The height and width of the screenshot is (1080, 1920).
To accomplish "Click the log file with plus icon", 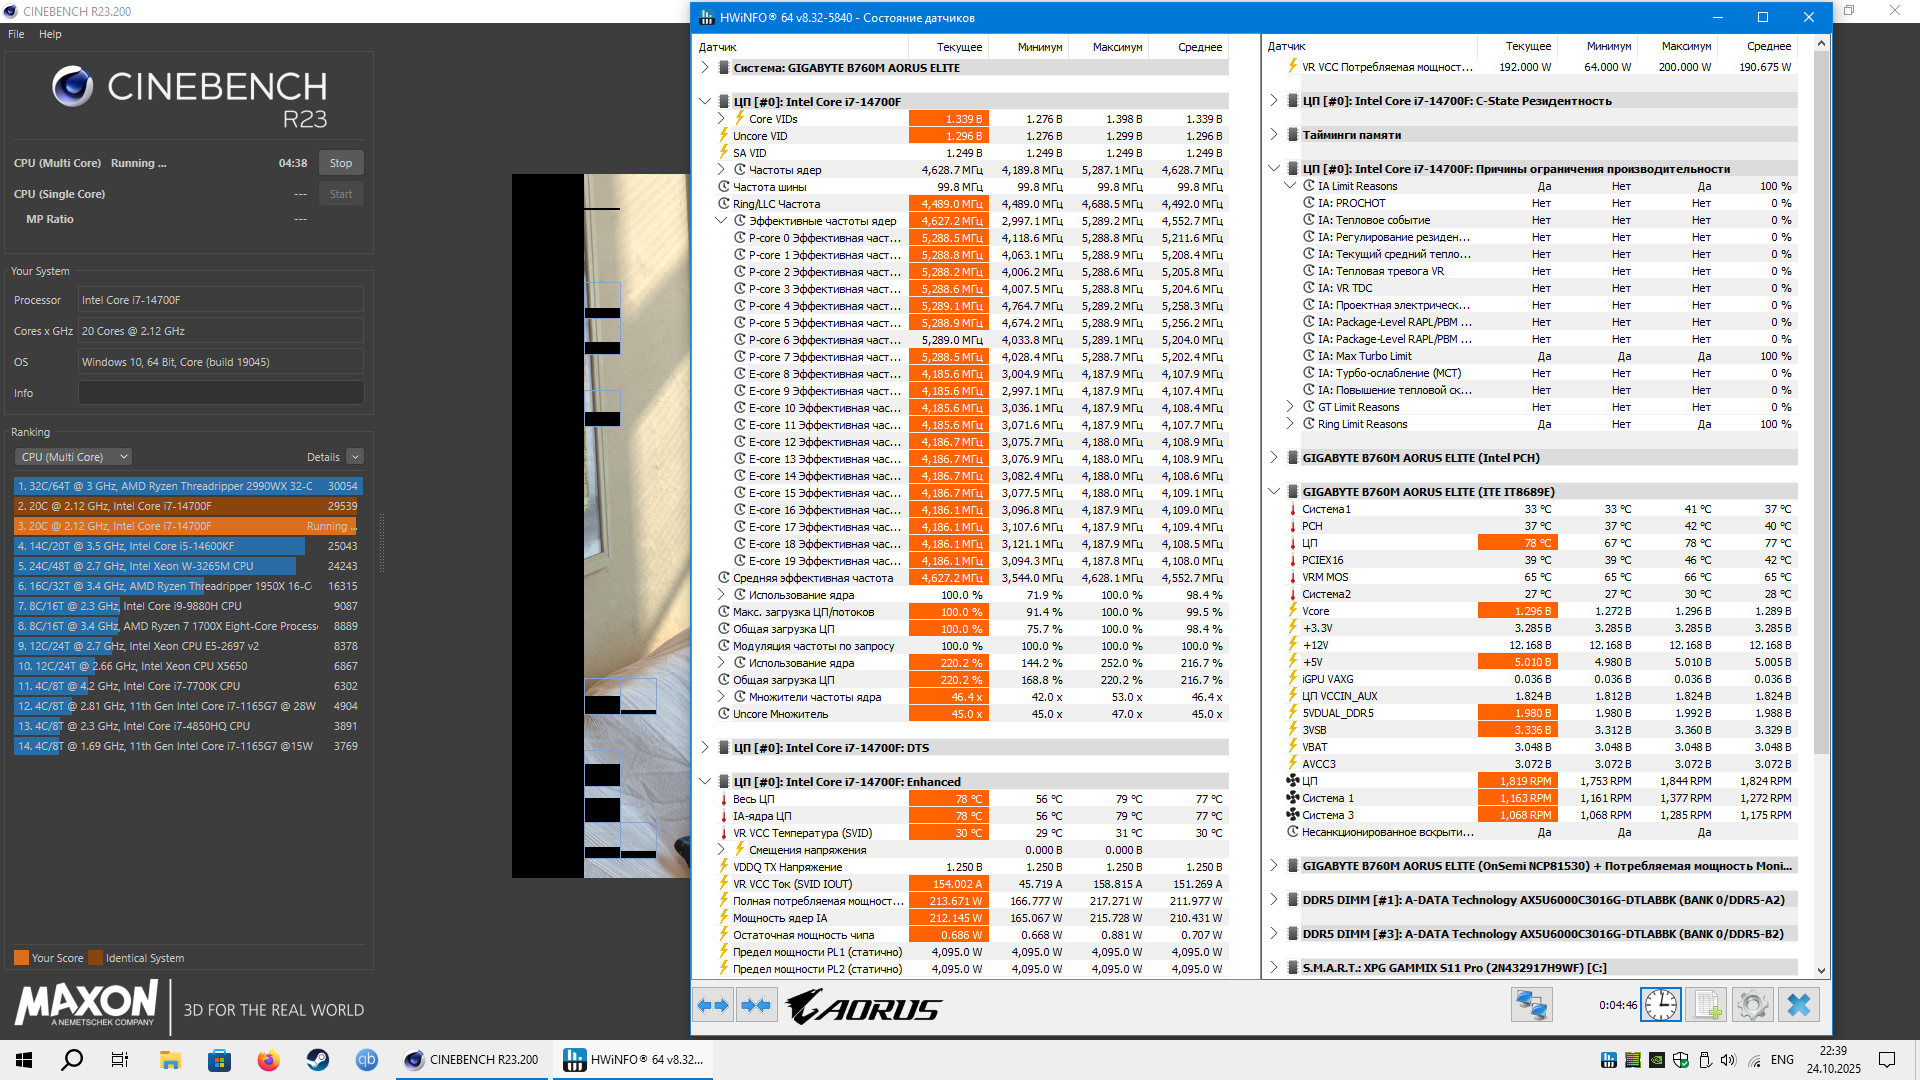I will tap(1706, 1005).
